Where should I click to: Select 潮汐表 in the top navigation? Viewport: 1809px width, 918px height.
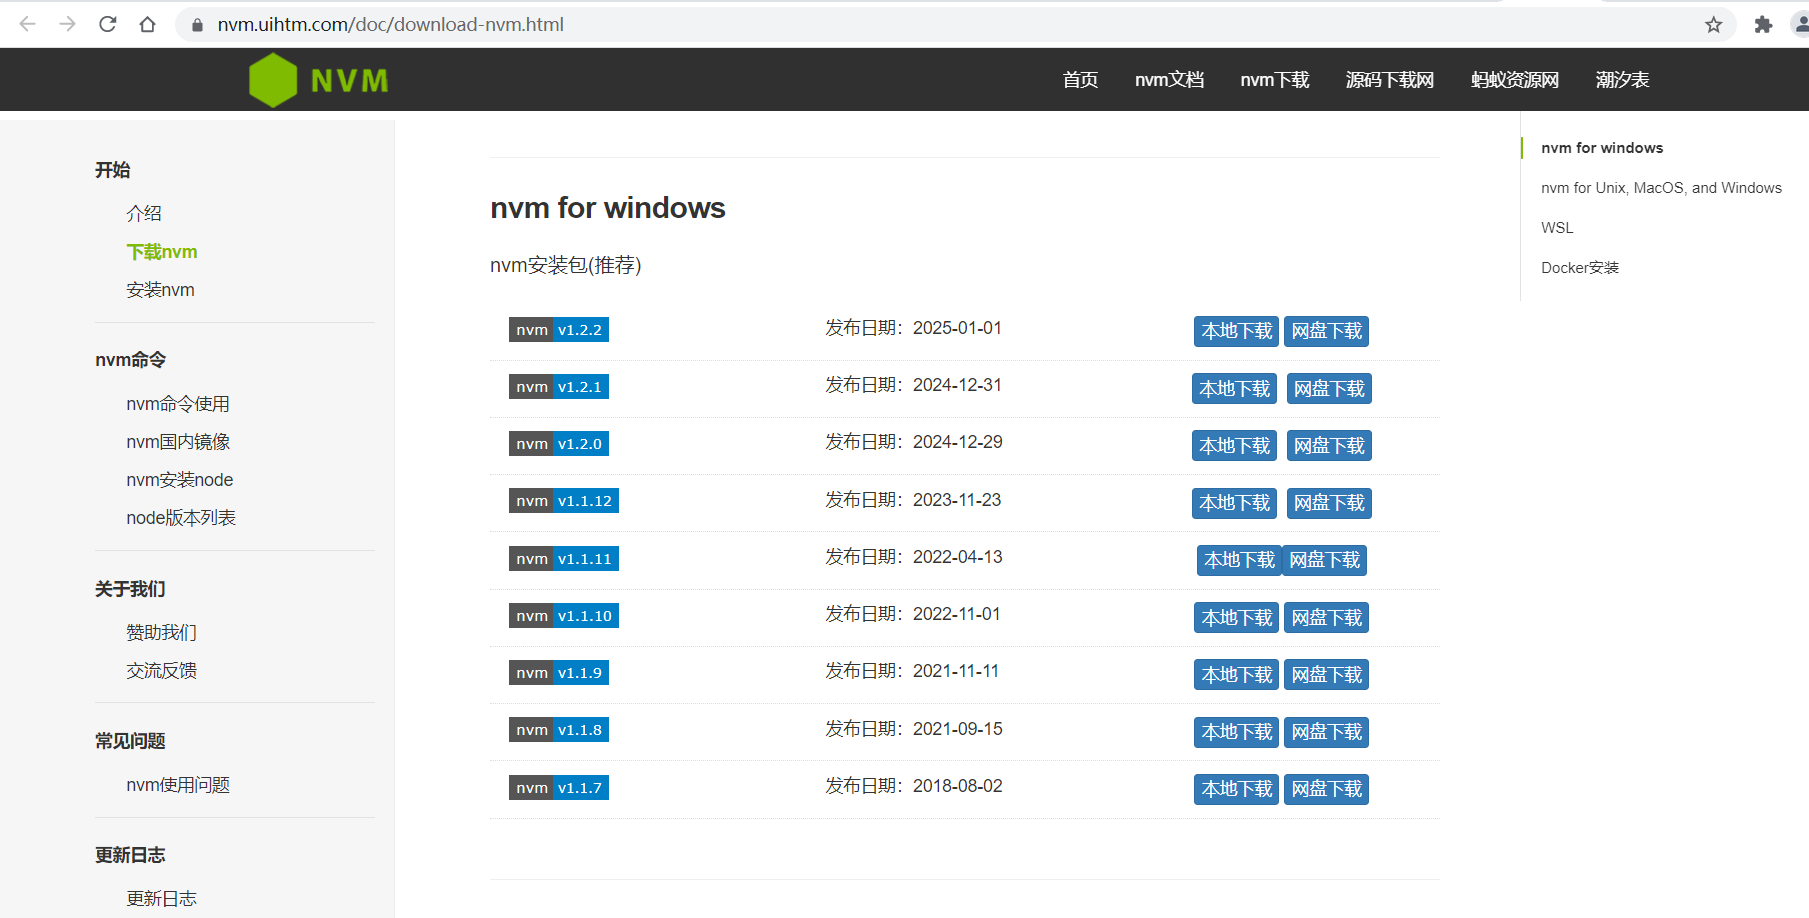(1622, 80)
